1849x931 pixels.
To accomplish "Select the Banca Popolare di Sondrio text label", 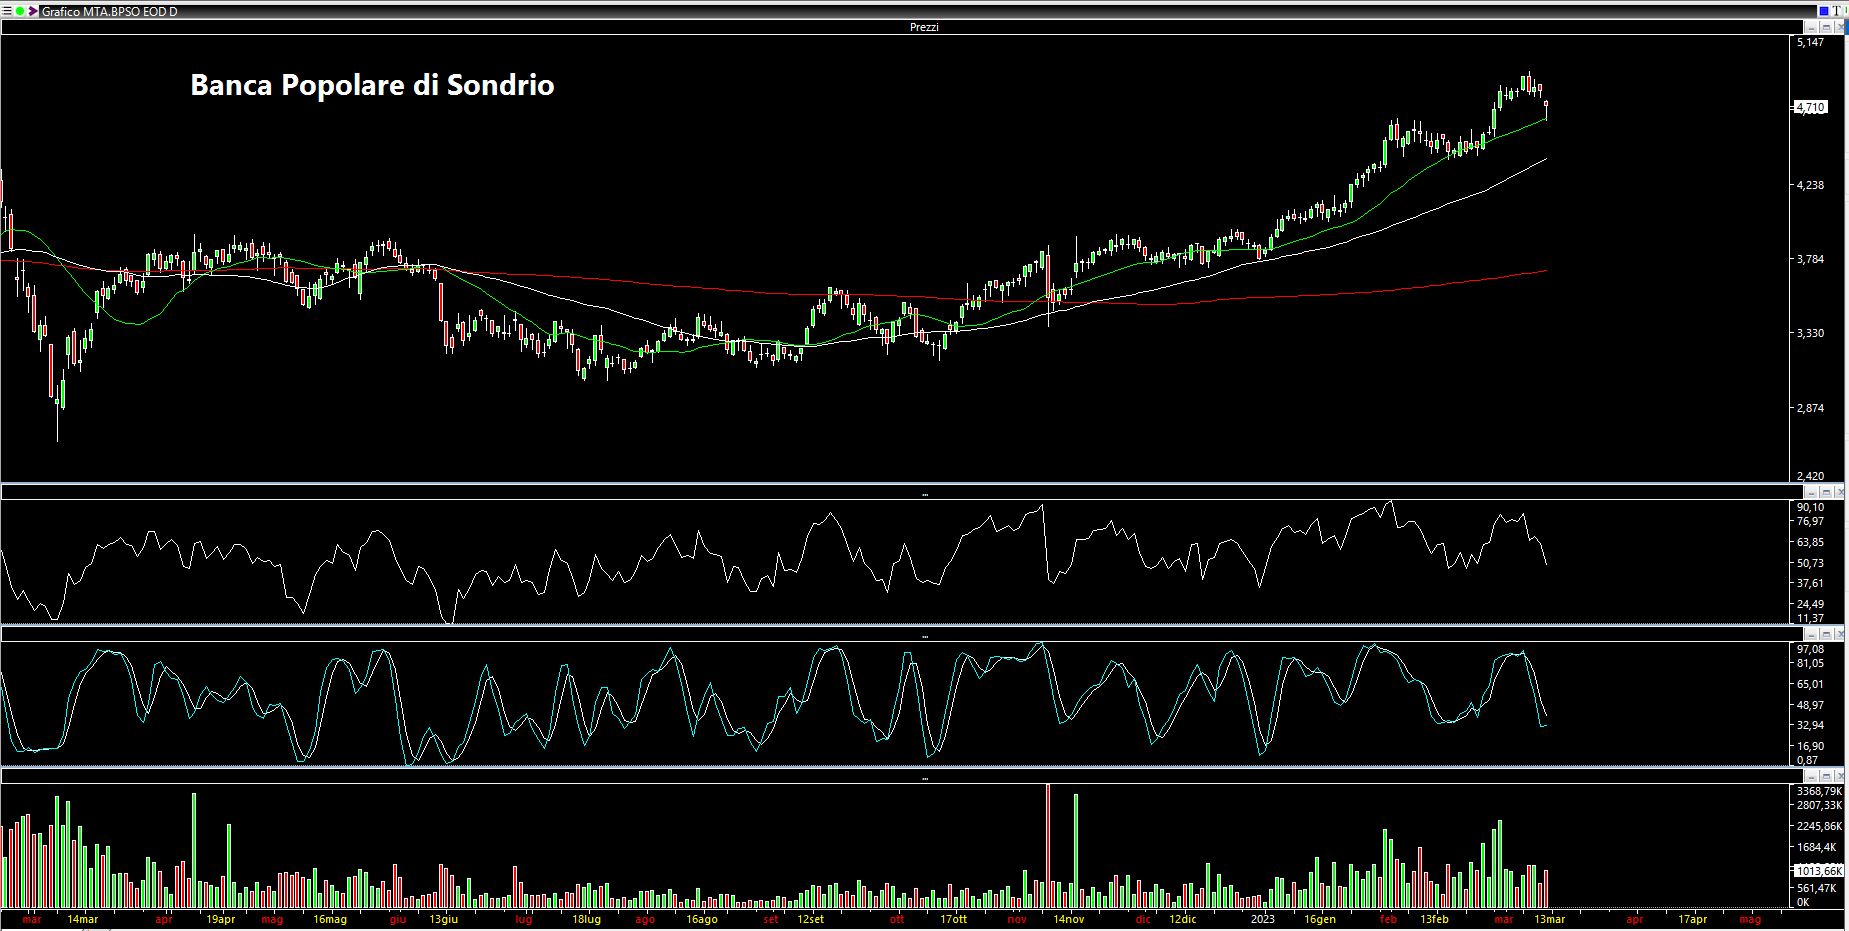I will click(x=372, y=85).
